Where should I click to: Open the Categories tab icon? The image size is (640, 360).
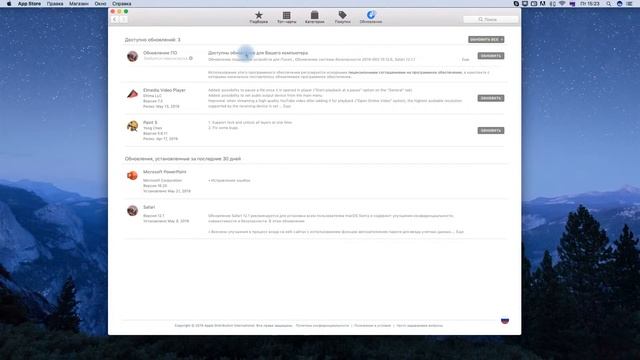[314, 17]
